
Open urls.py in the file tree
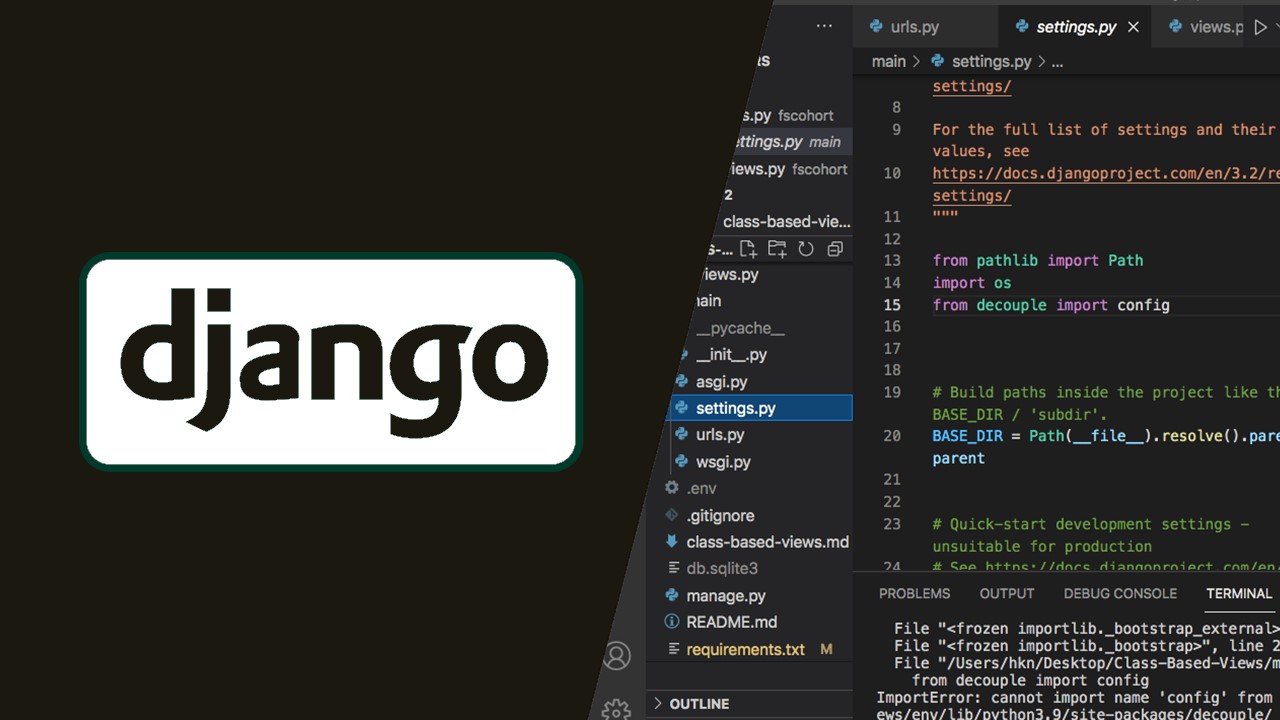click(720, 435)
